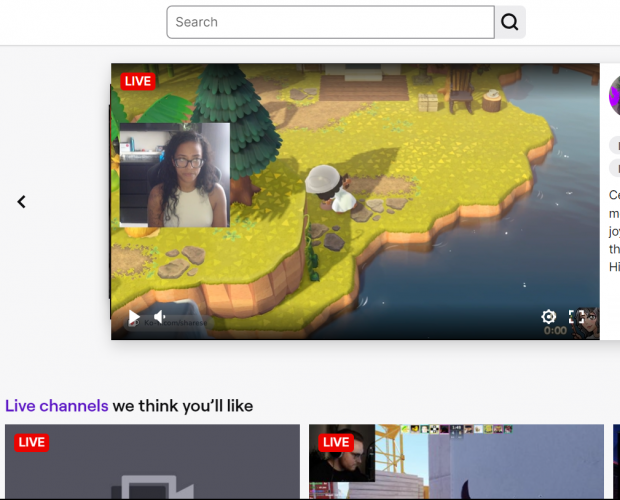620x500 pixels.
Task: Click the "Live channels" heading link
Action: pyautogui.click(x=57, y=406)
